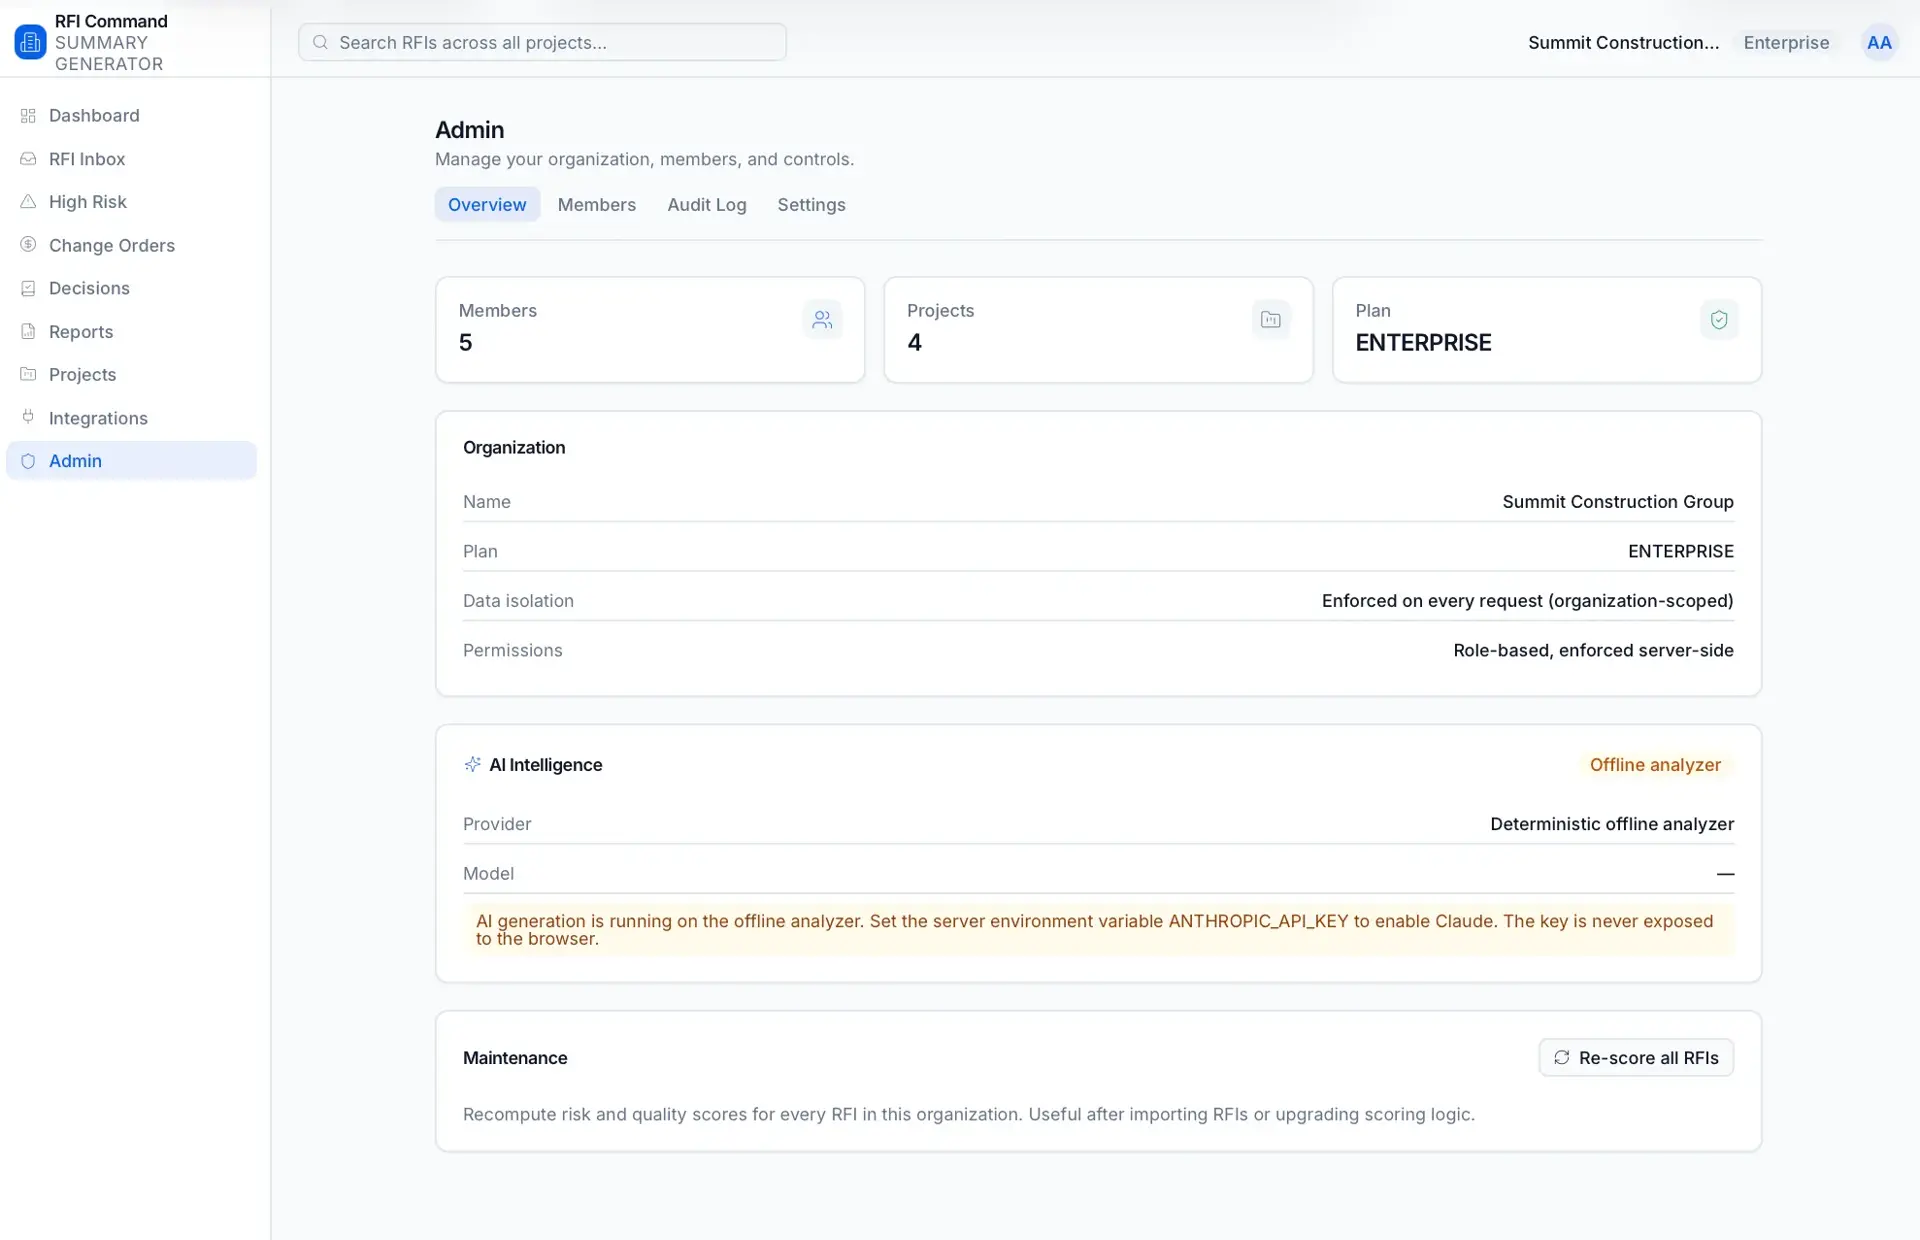
Task: Click the Re-score all RFIs button
Action: [x=1636, y=1057]
